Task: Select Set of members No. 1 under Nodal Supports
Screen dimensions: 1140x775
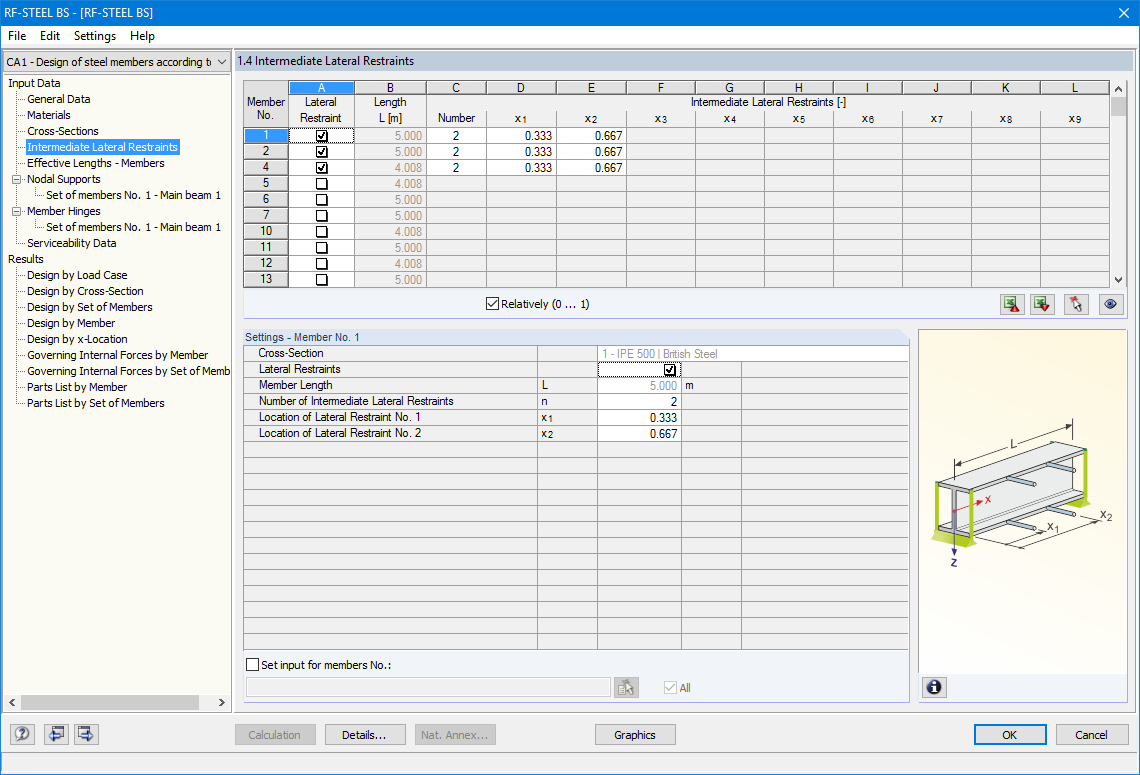Action: click(x=133, y=195)
